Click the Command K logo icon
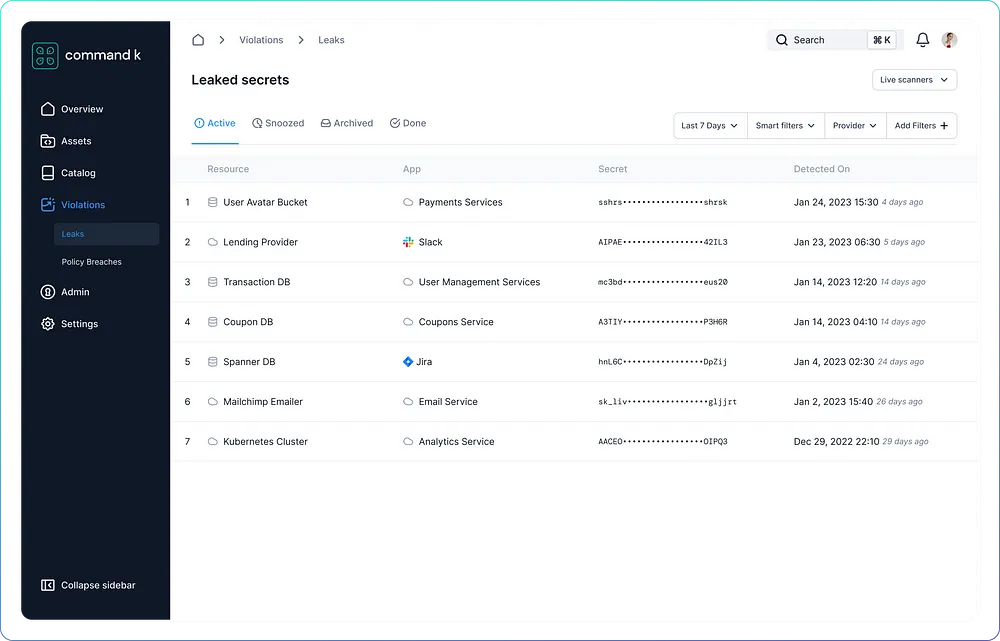The height and width of the screenshot is (641, 1000). click(x=45, y=55)
